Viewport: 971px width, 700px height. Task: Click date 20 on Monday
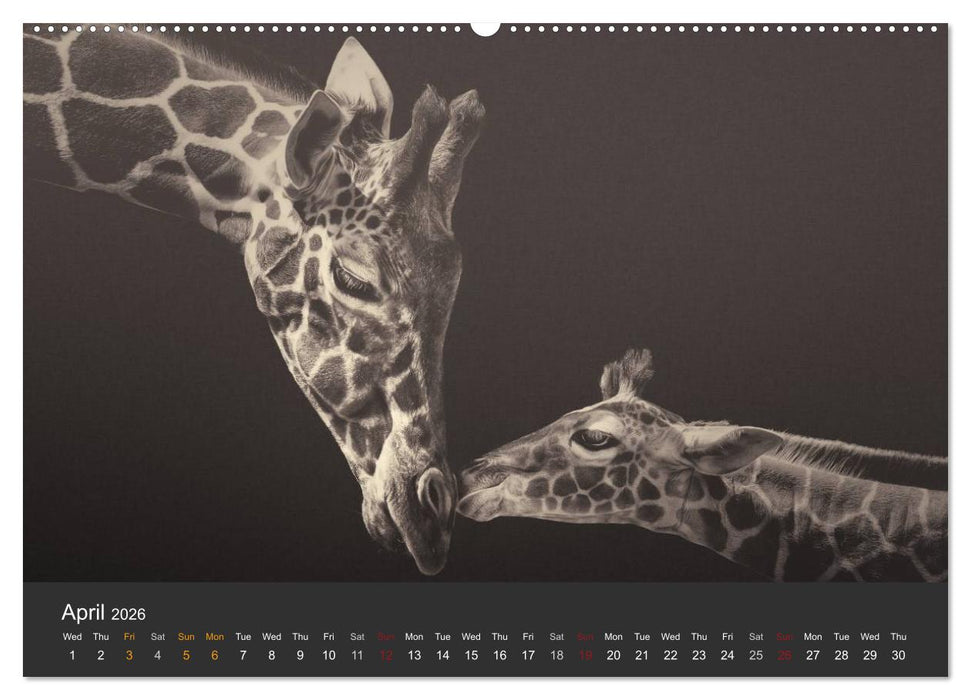613,652
